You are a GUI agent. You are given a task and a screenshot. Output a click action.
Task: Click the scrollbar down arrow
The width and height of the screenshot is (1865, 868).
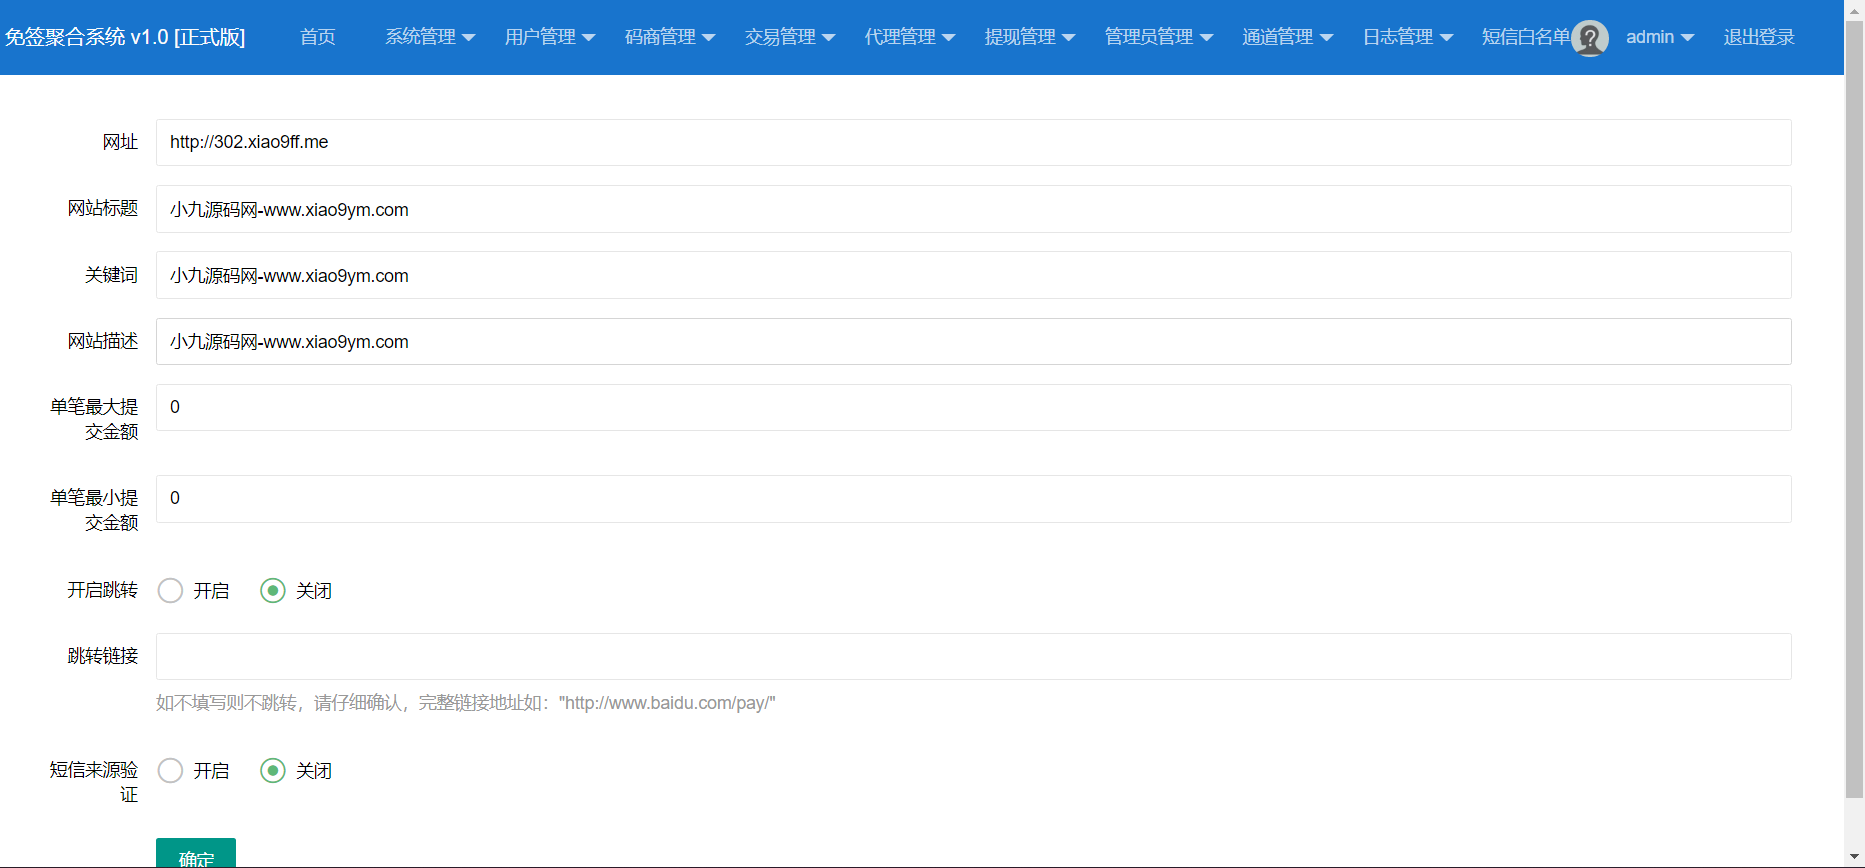[x=1854, y=858]
